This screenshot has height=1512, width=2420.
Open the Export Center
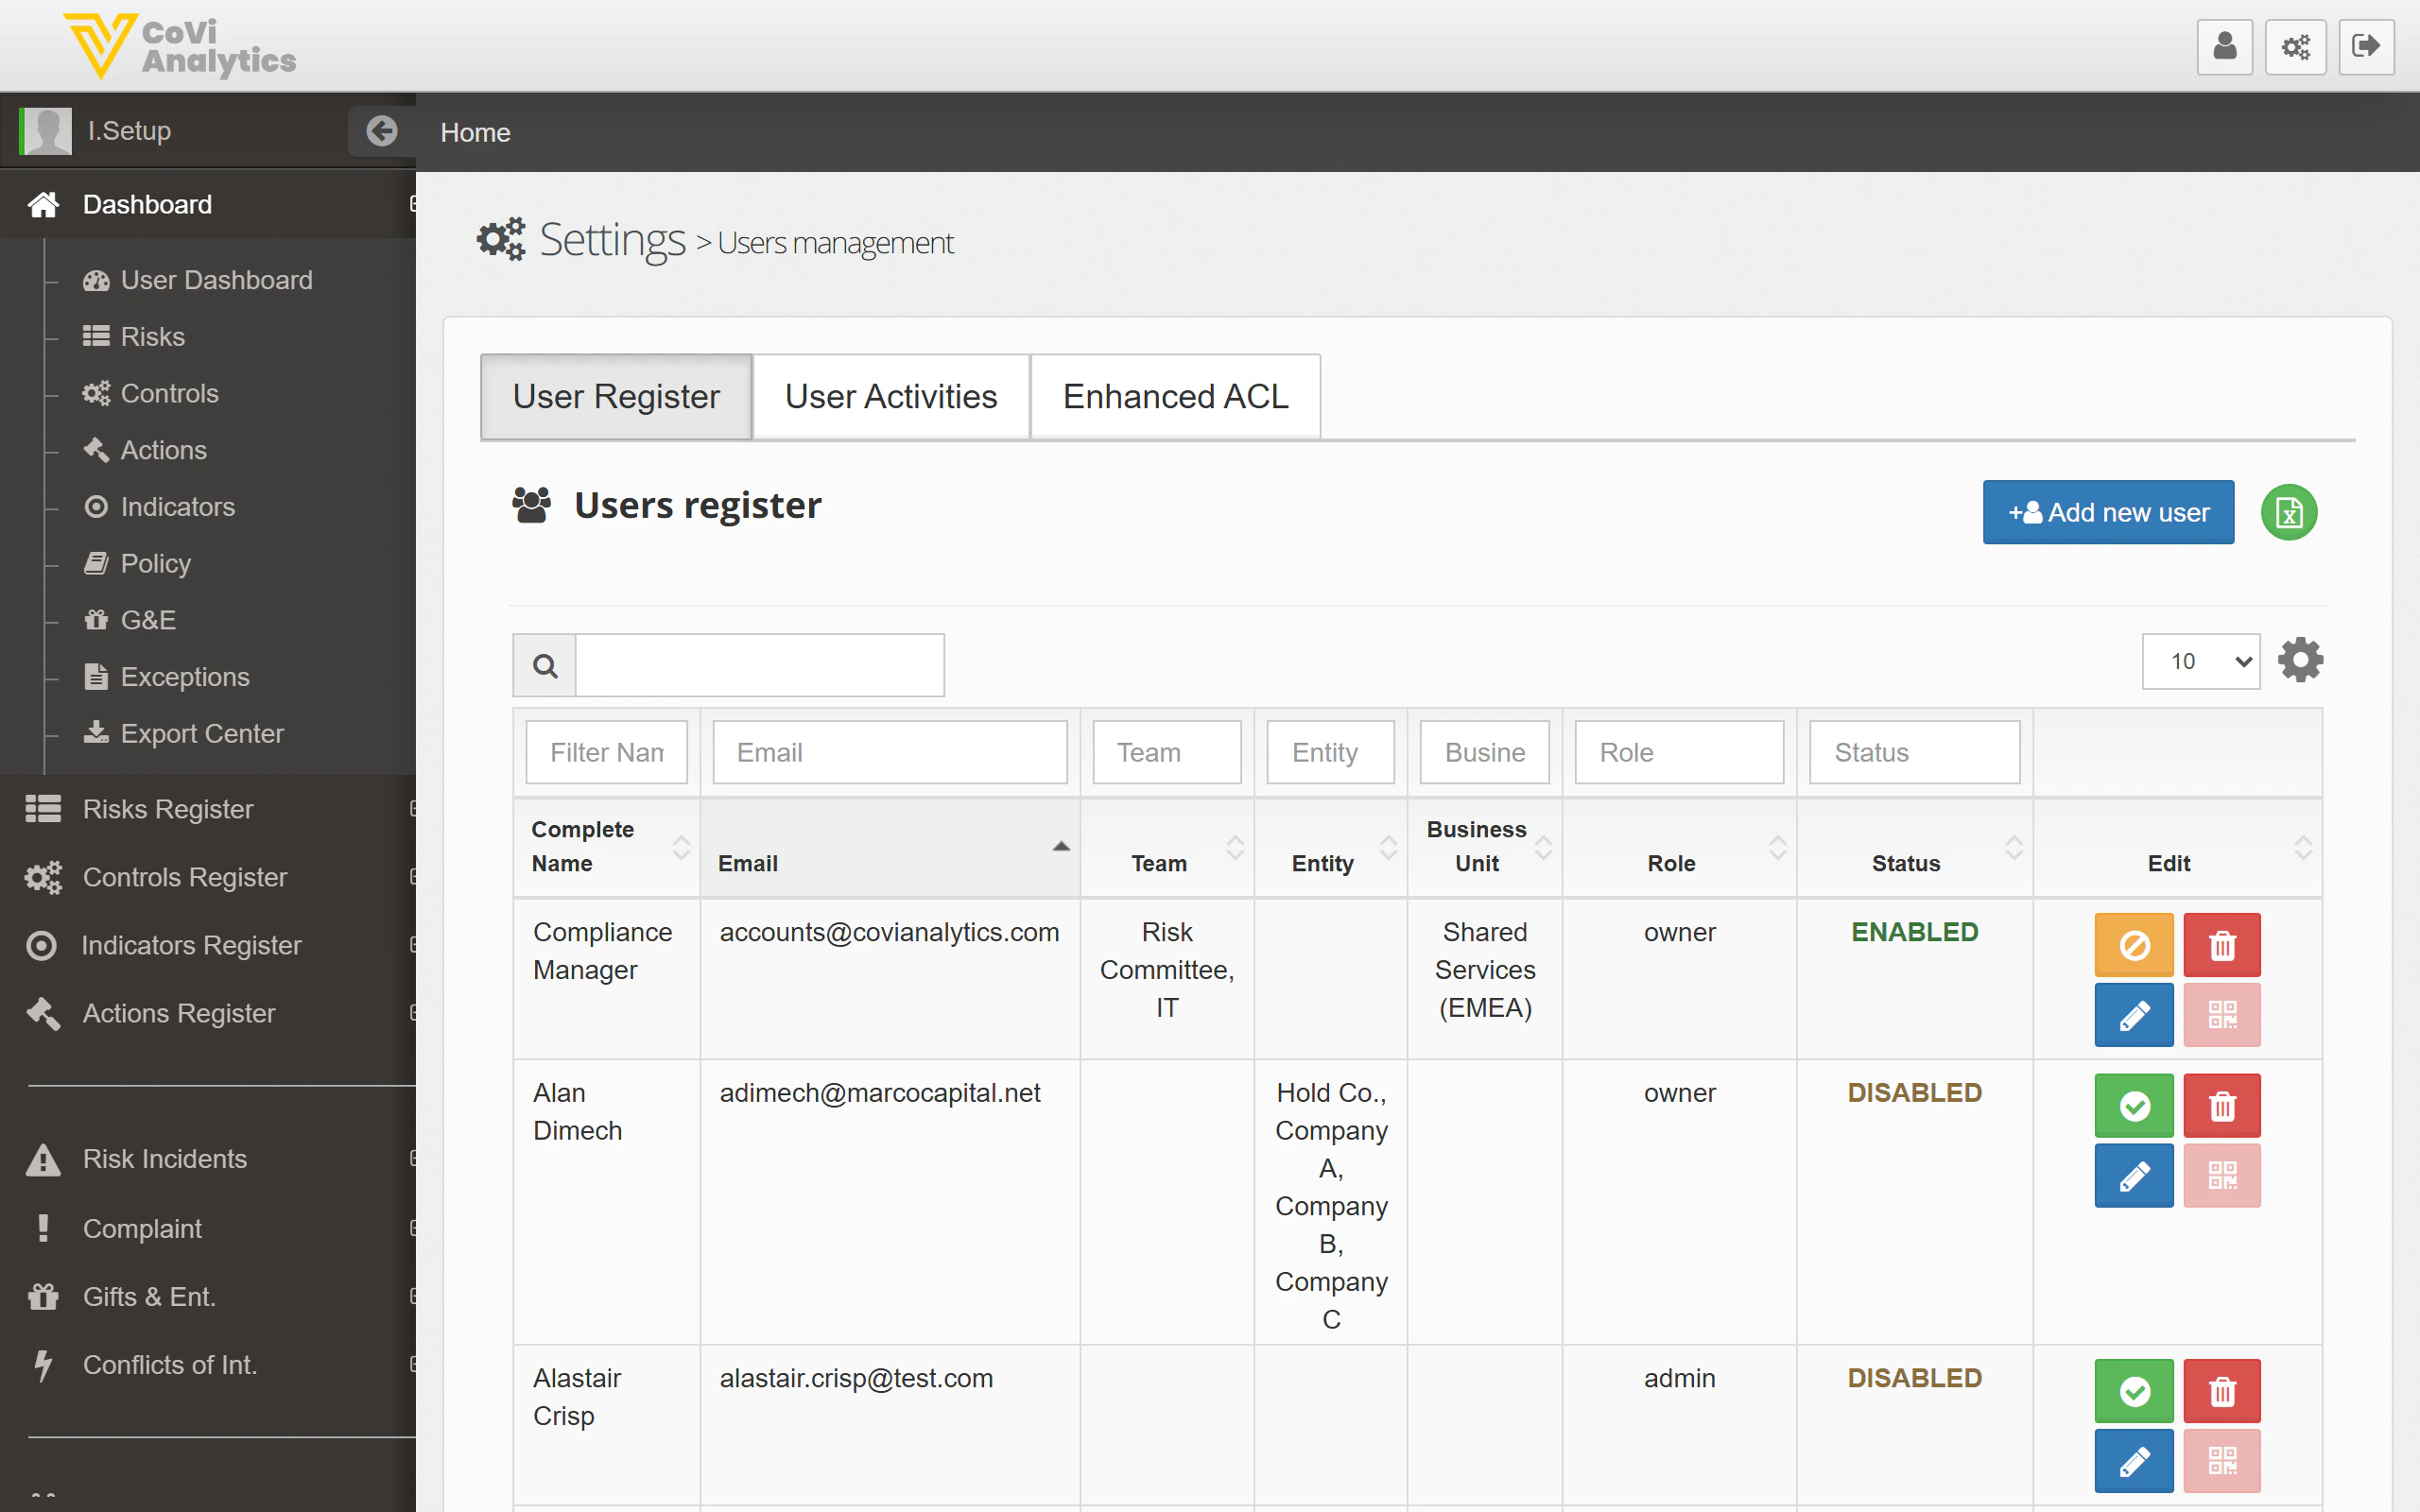[x=201, y=733]
